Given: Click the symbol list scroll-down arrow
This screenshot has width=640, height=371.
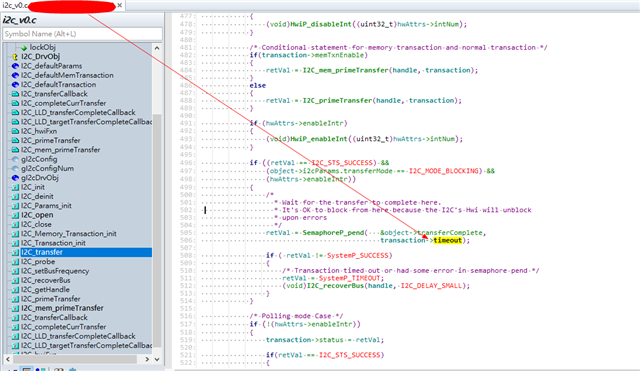Looking at the screenshot, I should pos(157,359).
